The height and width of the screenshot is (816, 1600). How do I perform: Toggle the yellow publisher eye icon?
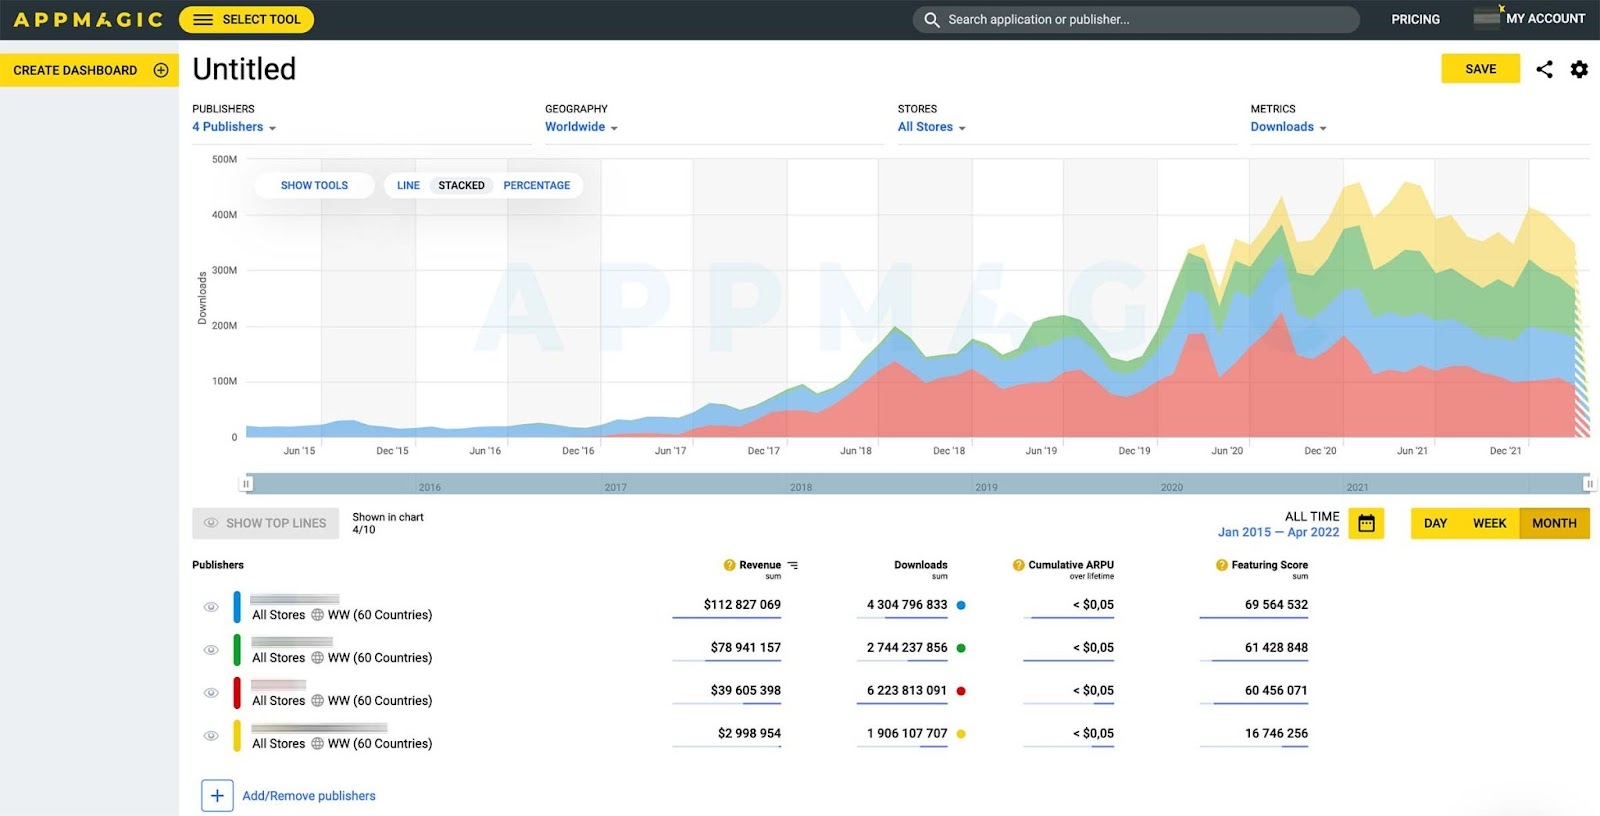pos(211,736)
